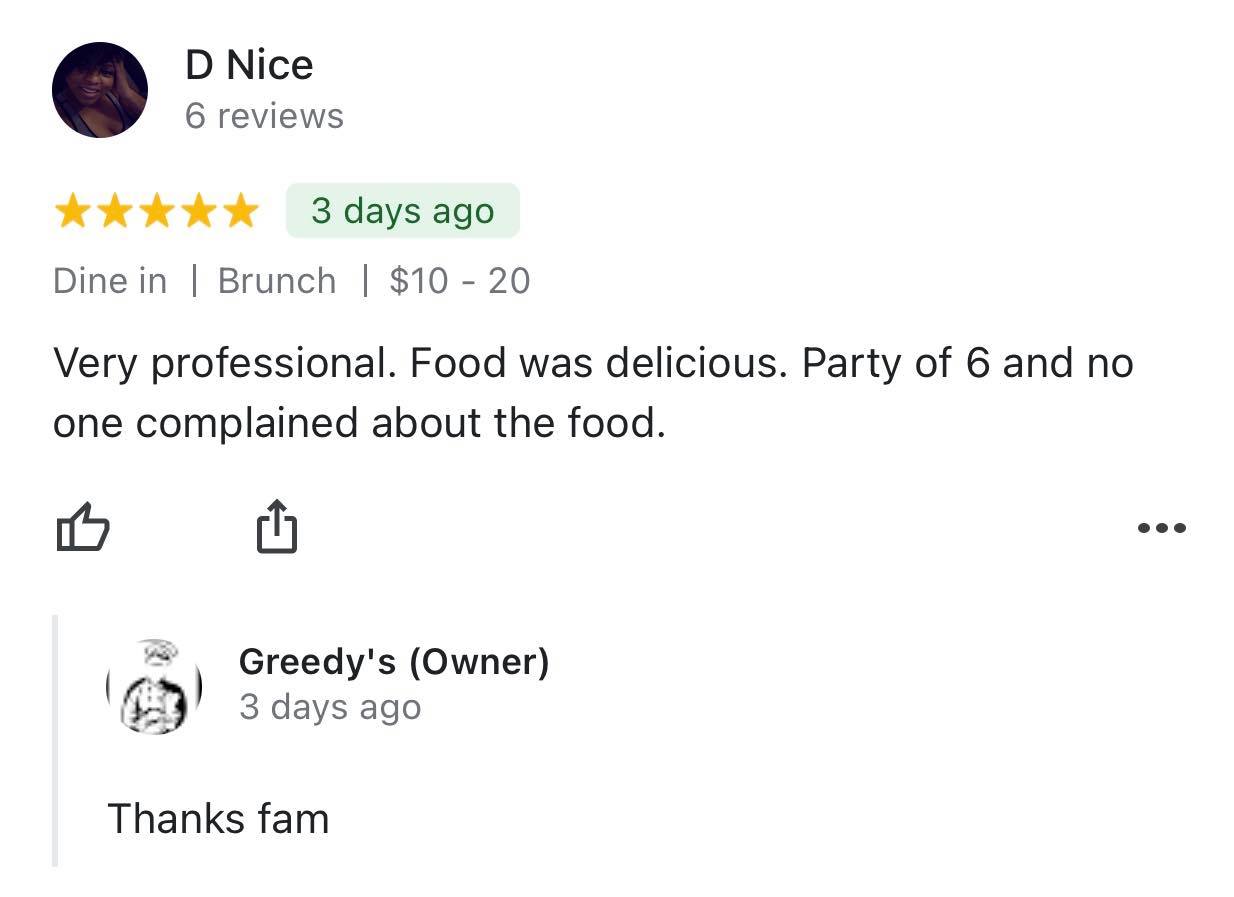The height and width of the screenshot is (897, 1234).
Task: Click the owner reply's "3 days ago" timestamp
Action: (x=330, y=707)
